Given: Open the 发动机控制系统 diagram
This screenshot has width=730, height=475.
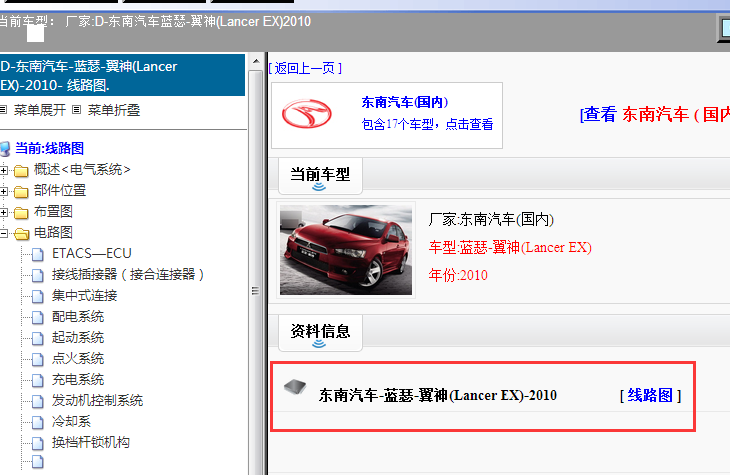Looking at the screenshot, I should click(97, 400).
